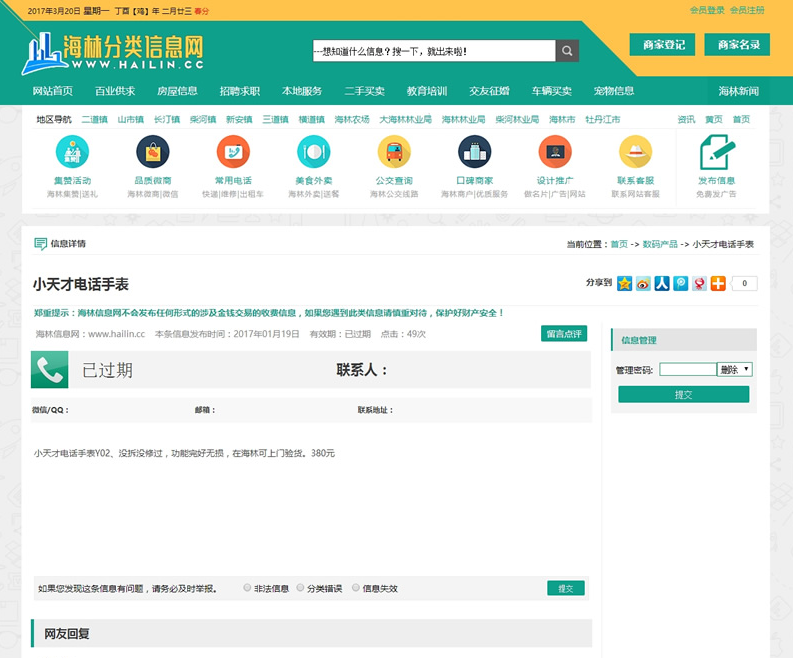
Task: Open the 联系客服 hat icon
Action: coord(635,151)
